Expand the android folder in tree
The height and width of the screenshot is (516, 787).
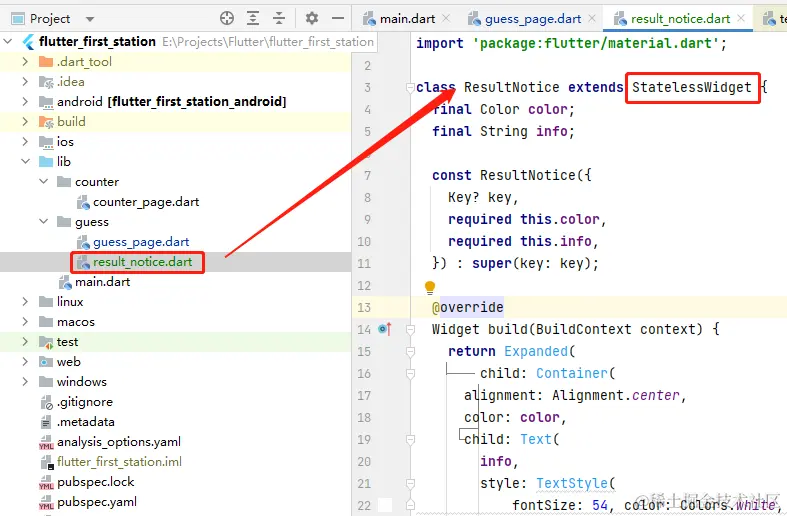[x=25, y=102]
